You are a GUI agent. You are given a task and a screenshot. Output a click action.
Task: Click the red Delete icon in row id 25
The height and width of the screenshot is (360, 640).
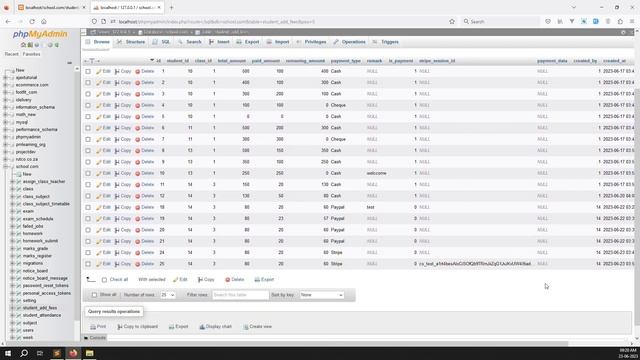(138, 264)
